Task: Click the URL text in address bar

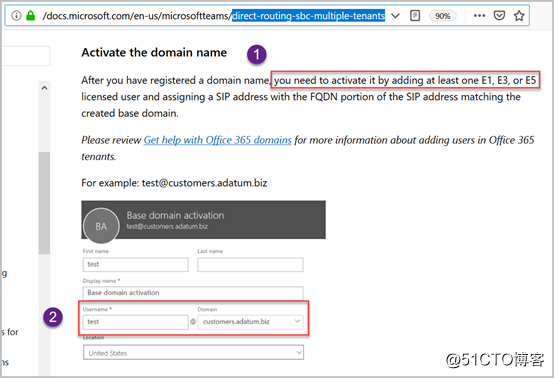Action: click(x=213, y=16)
